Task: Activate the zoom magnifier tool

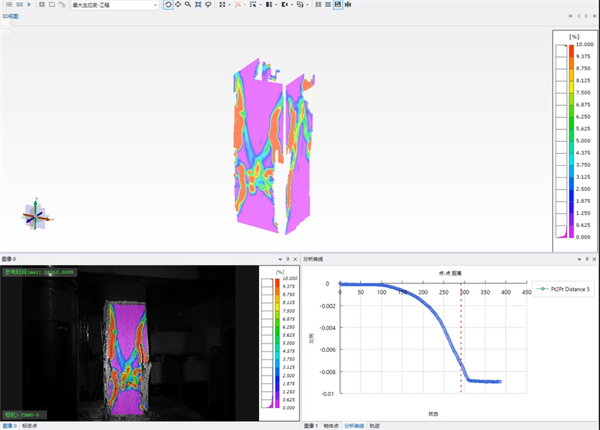Action: 187,5
